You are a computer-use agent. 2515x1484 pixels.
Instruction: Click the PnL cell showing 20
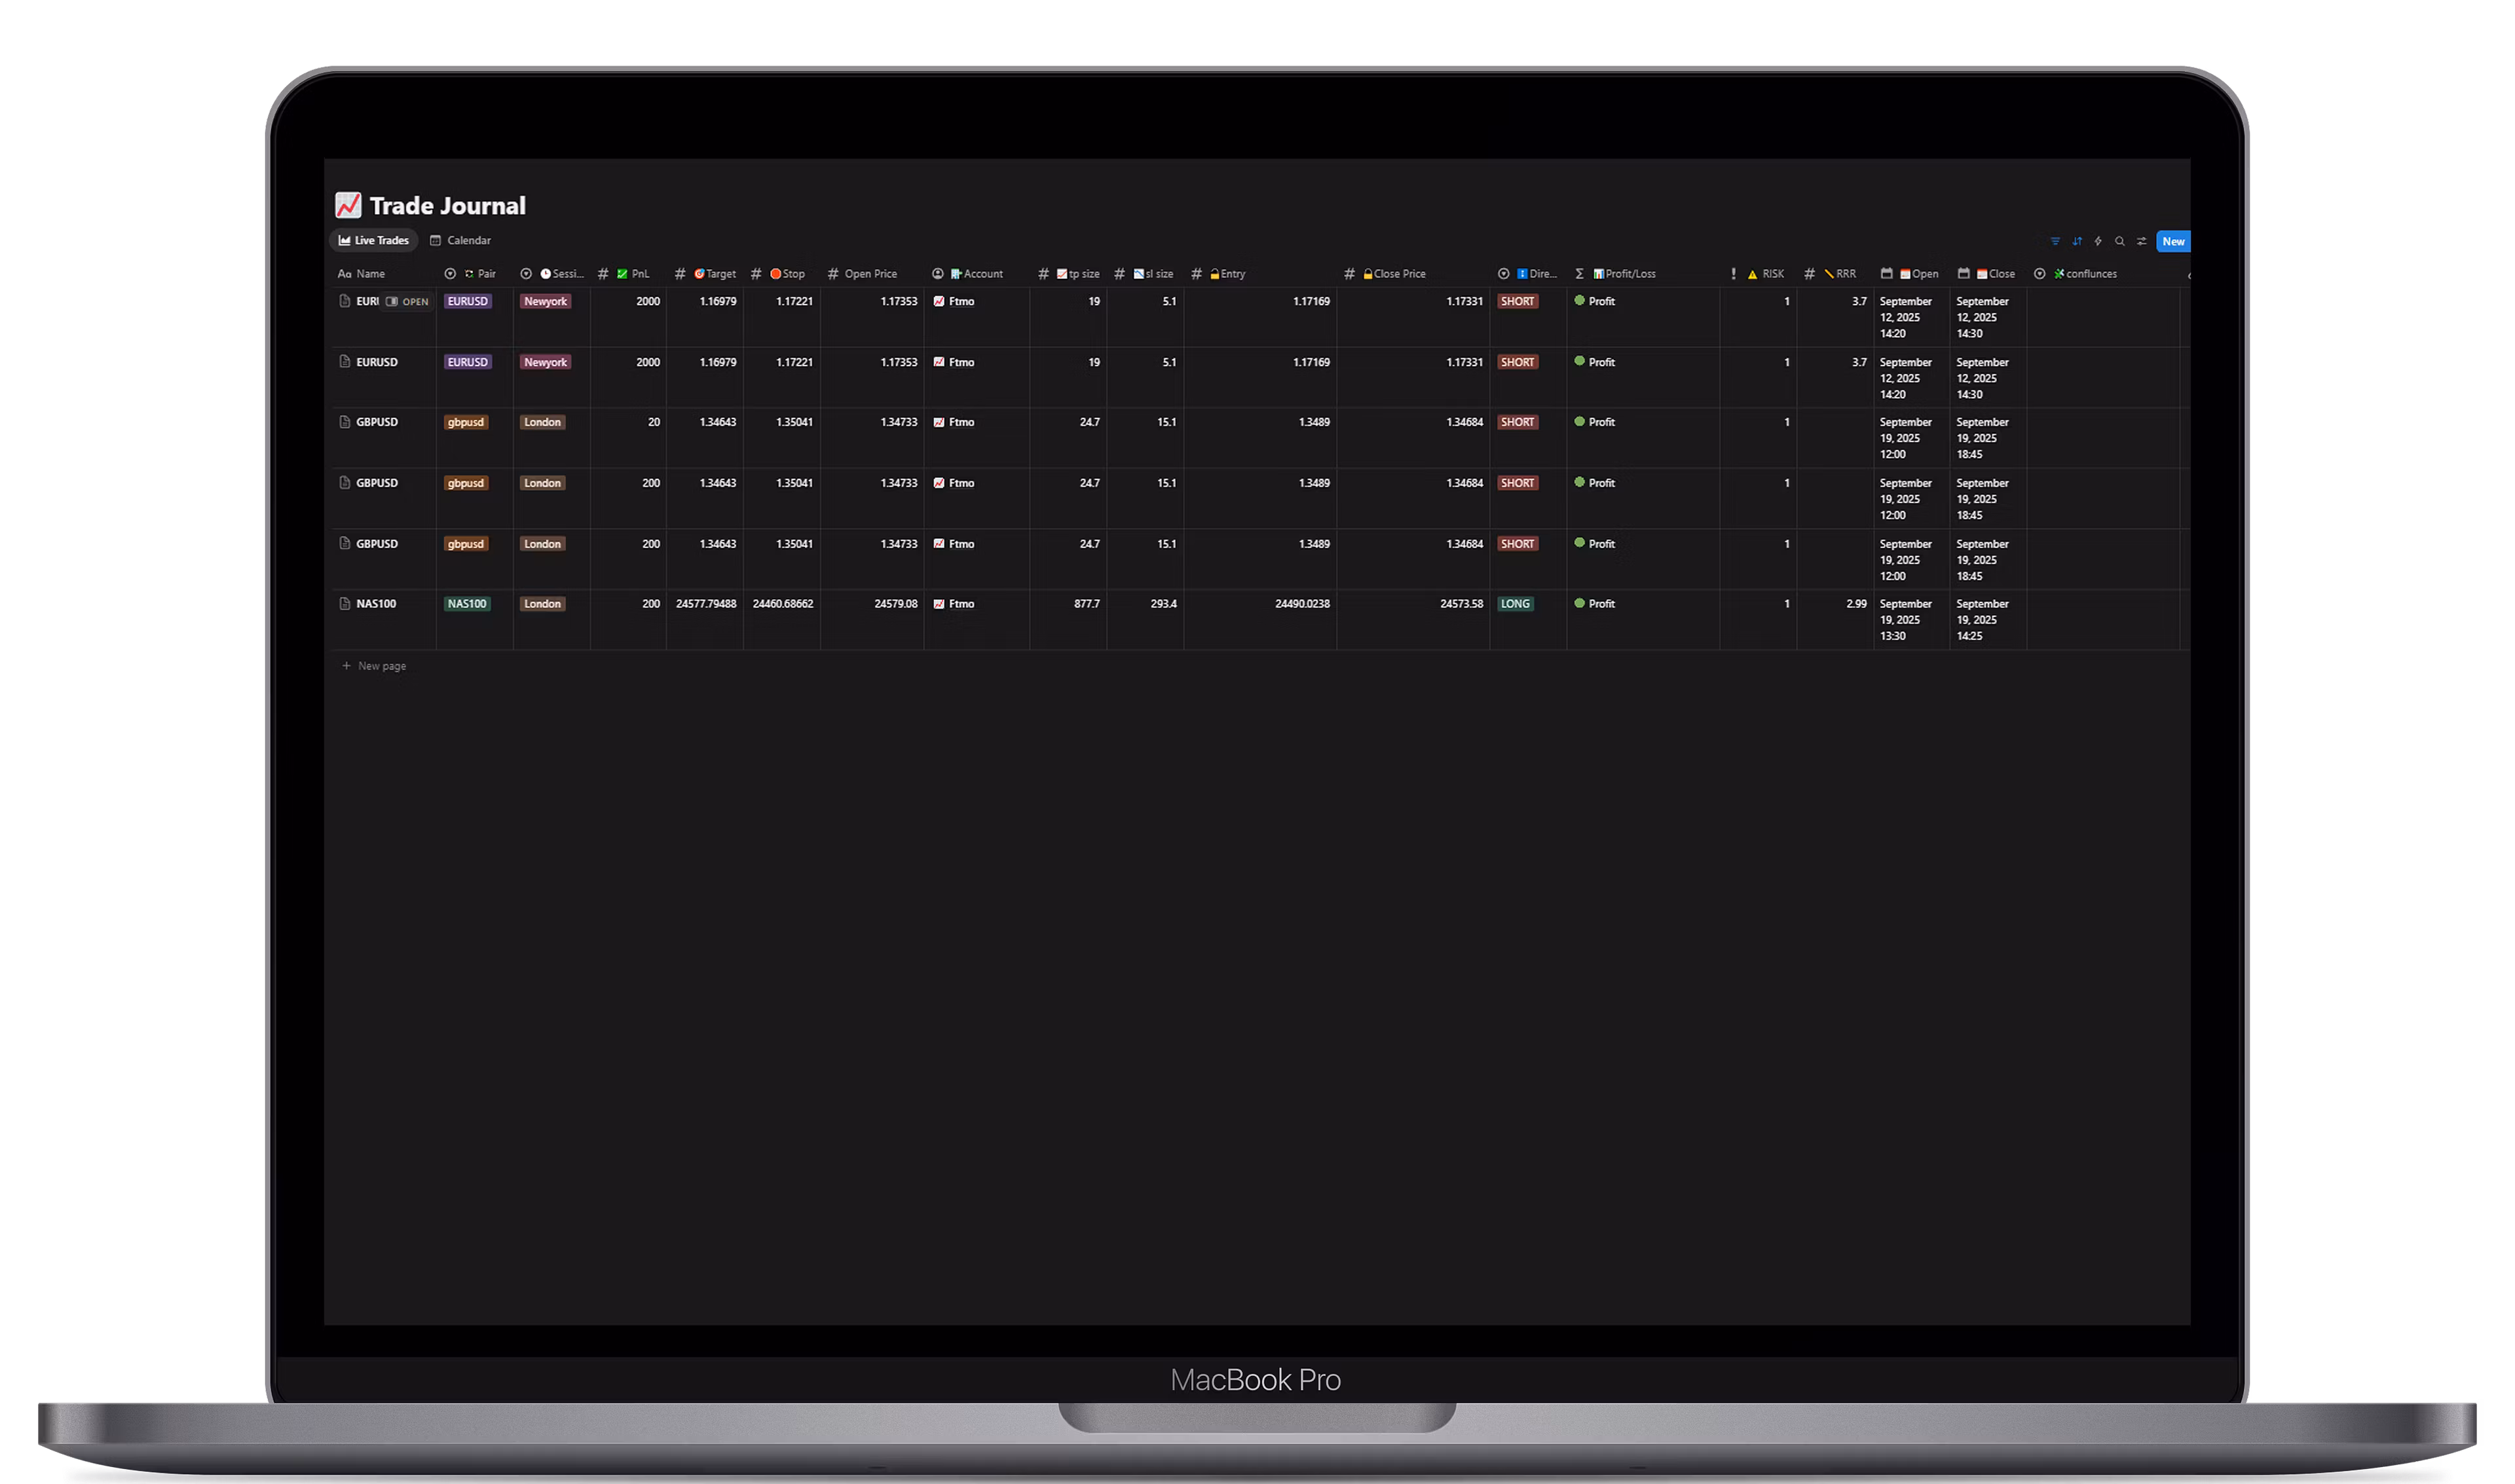653,422
